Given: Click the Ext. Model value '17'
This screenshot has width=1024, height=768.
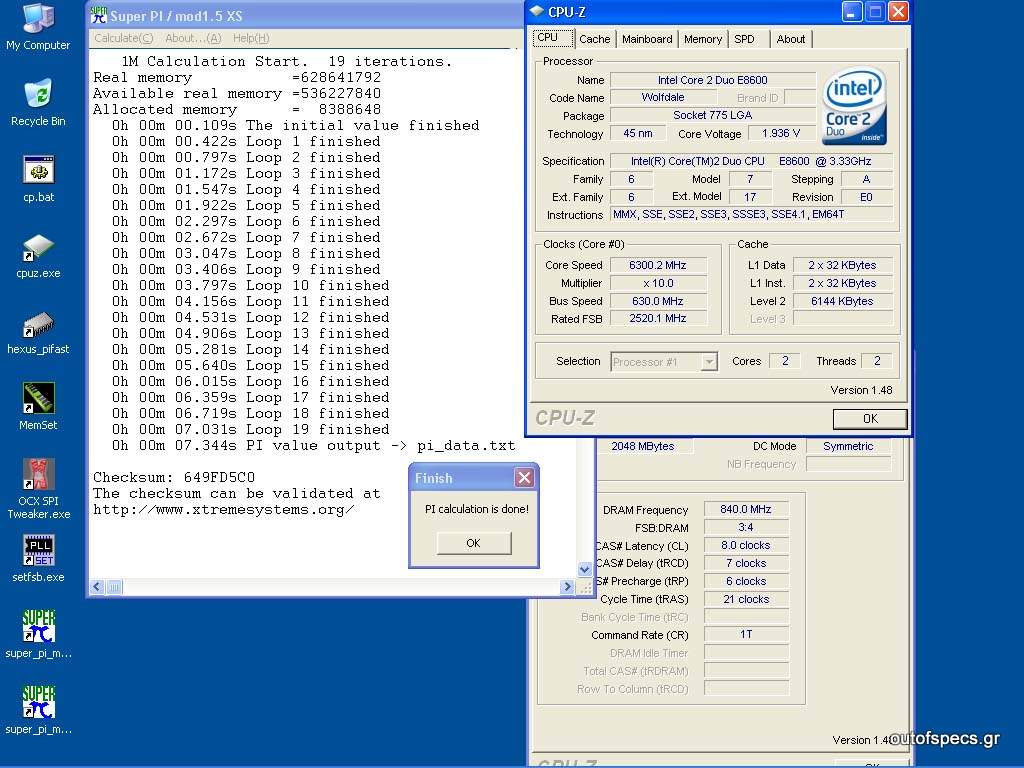Looking at the screenshot, I should (750, 197).
